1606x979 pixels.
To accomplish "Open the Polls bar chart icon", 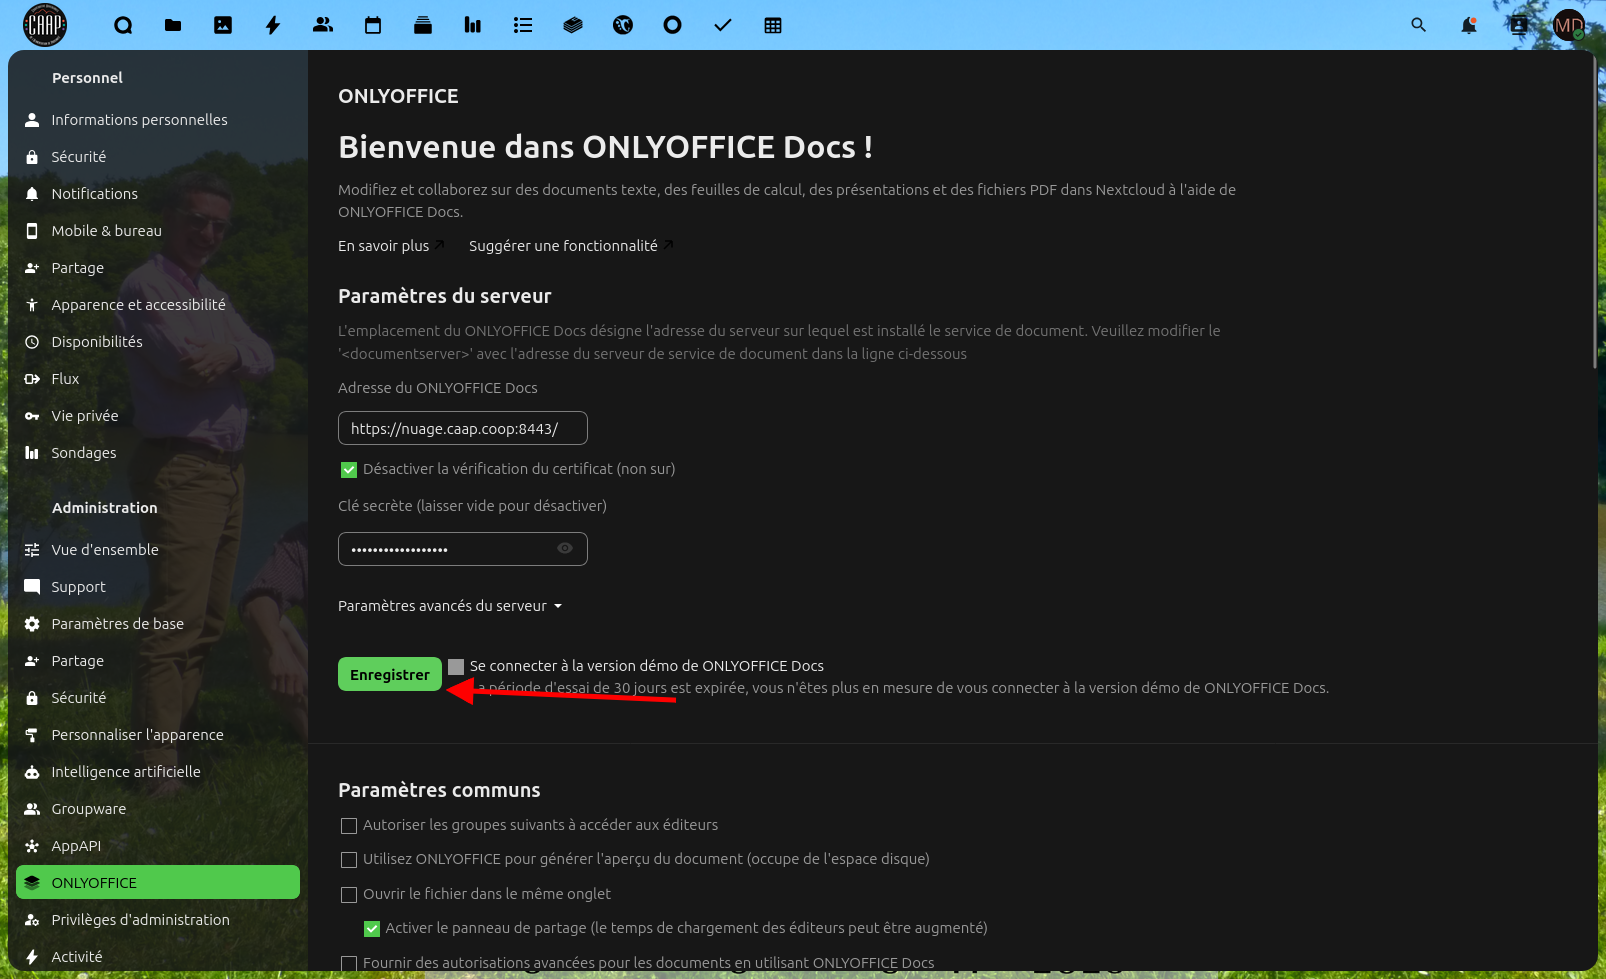I will pos(473,25).
